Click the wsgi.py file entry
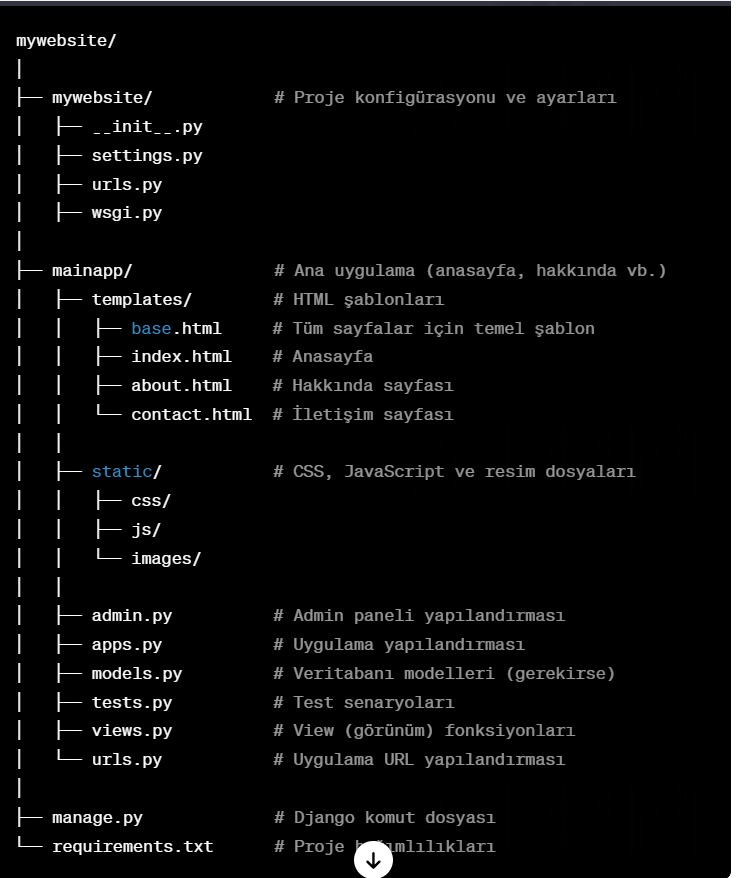The image size is (740, 878). [126, 213]
